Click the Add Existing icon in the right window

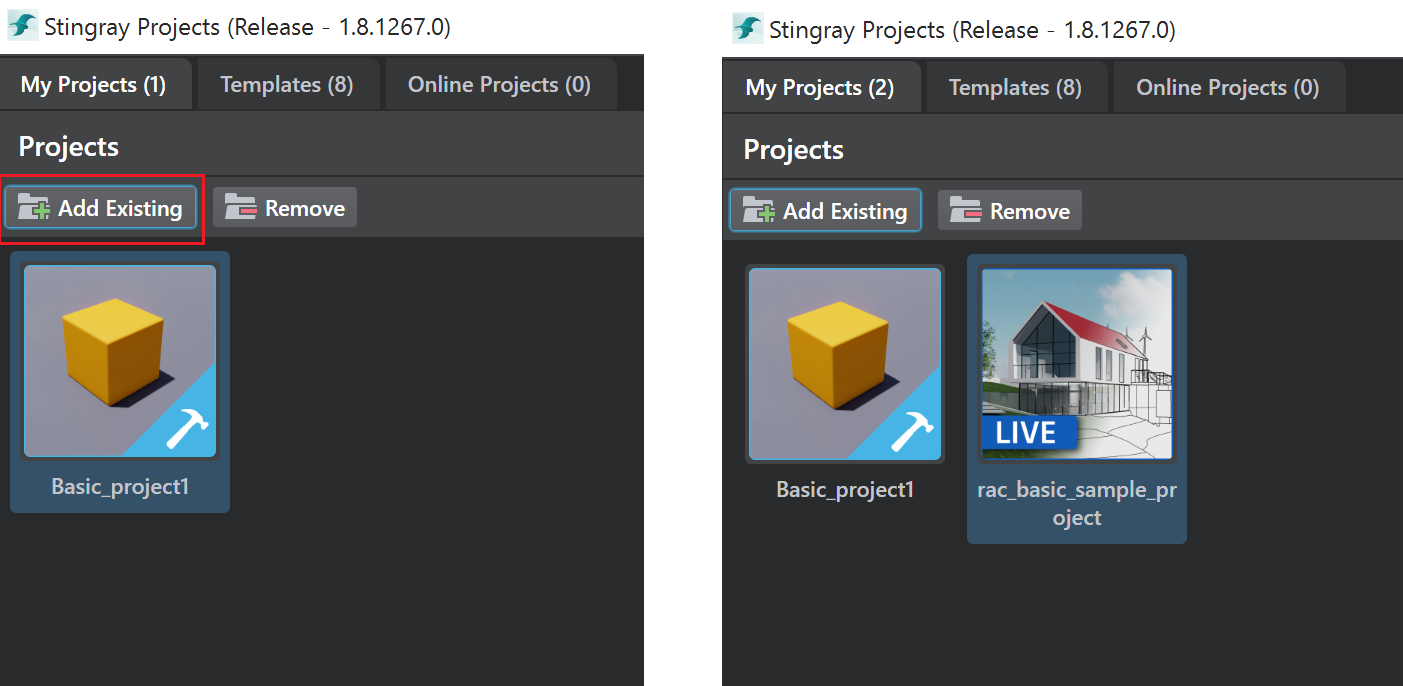point(755,210)
